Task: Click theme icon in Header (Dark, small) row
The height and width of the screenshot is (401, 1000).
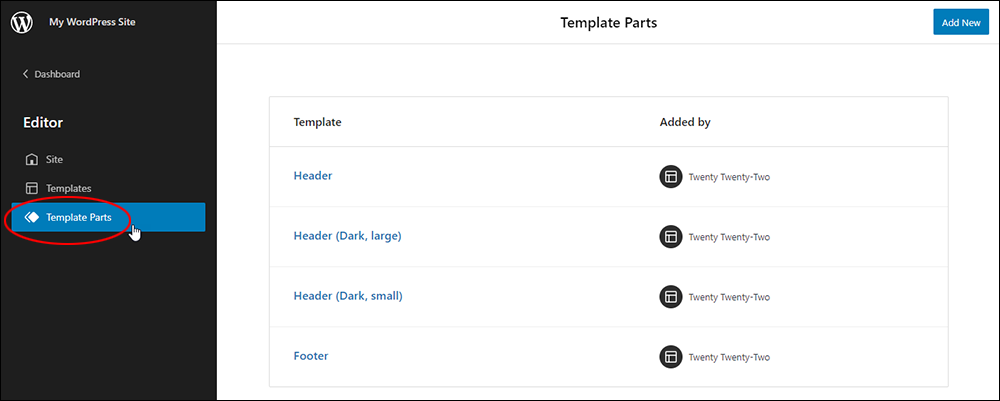Action: (671, 296)
